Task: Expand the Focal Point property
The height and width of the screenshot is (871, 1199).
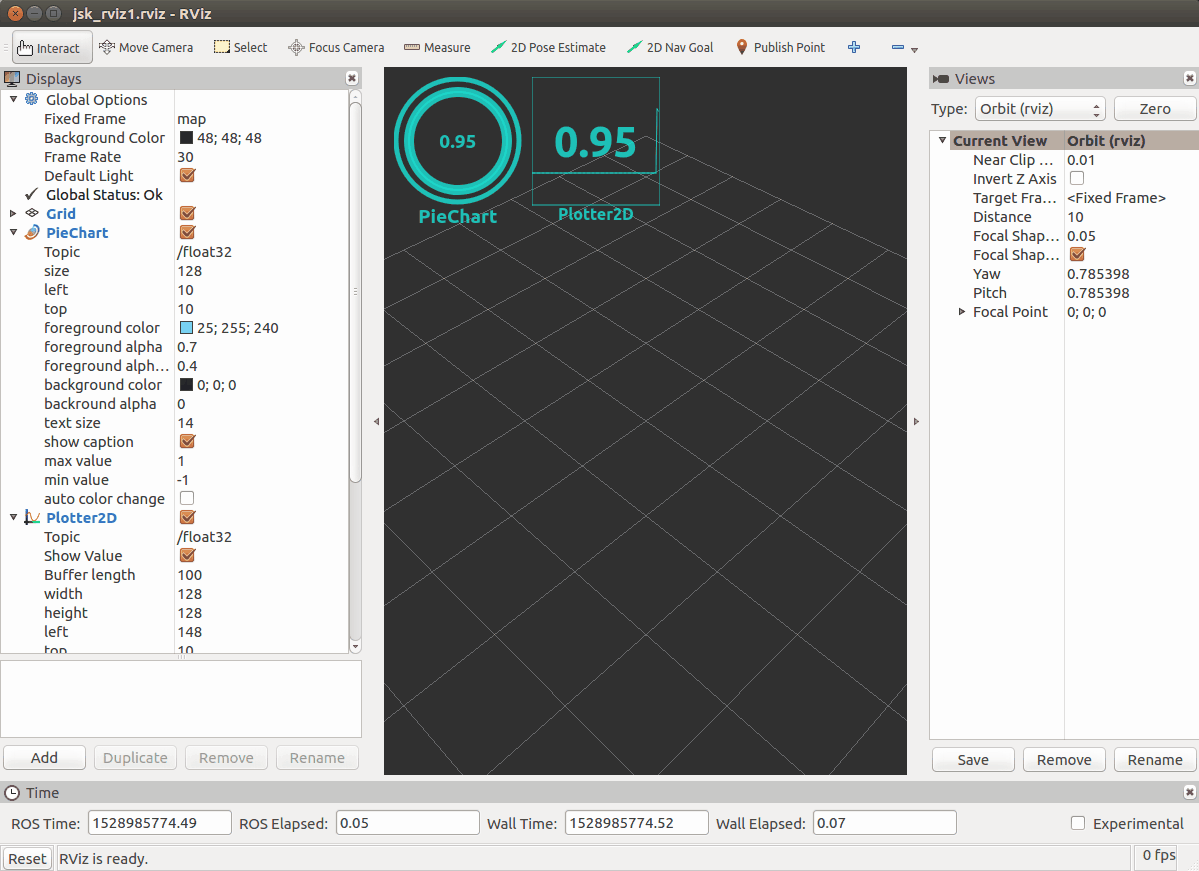Action: pos(962,312)
